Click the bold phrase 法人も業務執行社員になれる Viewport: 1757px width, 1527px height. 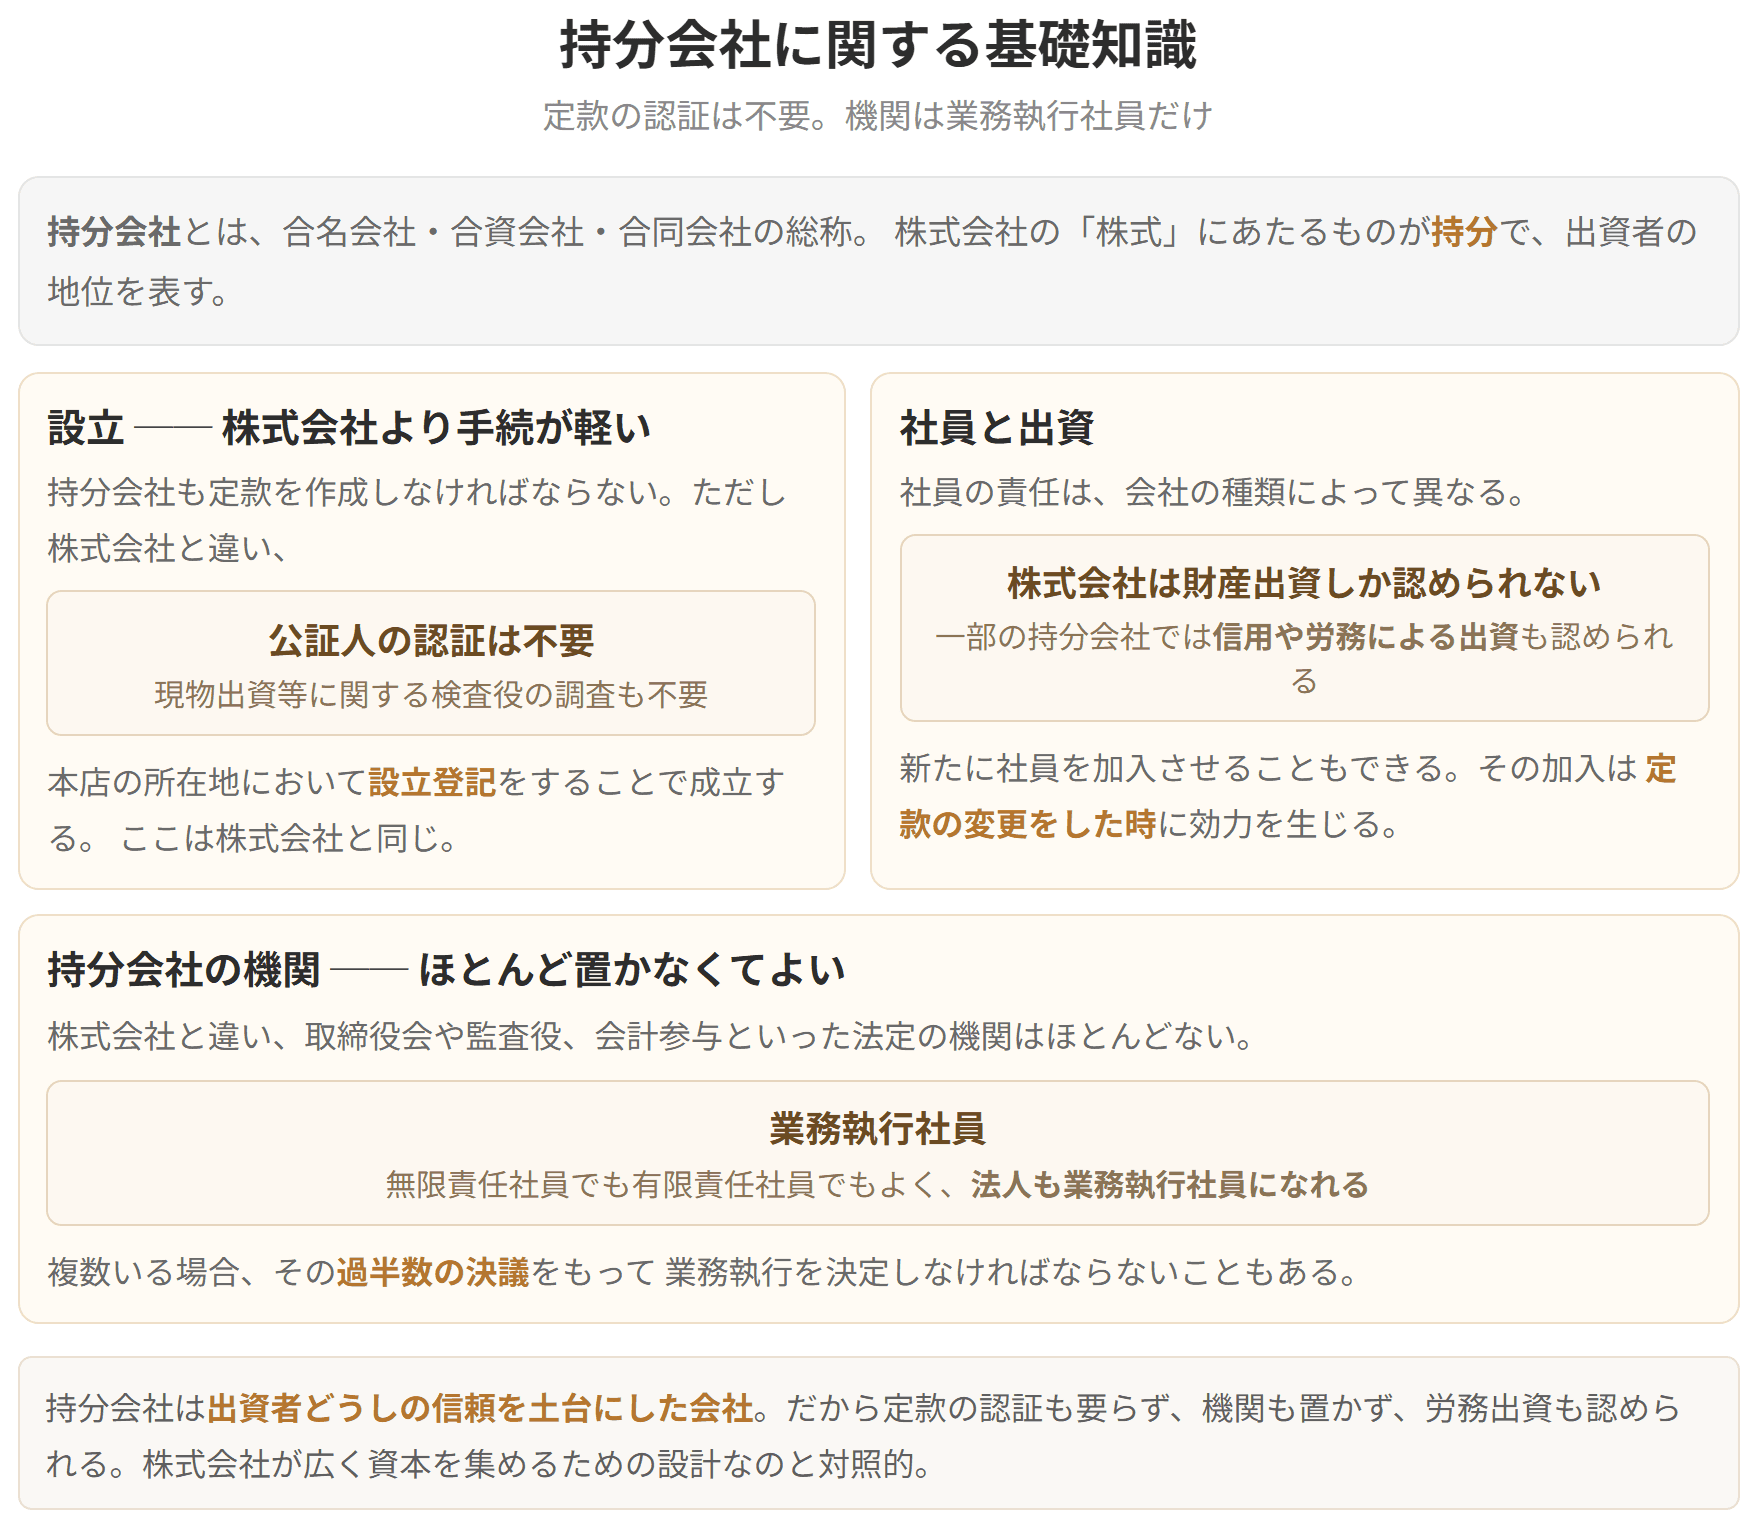[x=1170, y=1185]
